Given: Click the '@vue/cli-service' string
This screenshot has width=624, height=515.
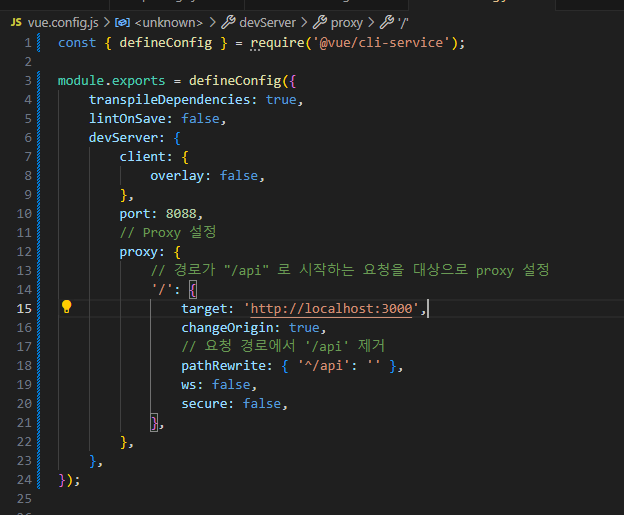Looking at the screenshot, I should pos(382,43).
